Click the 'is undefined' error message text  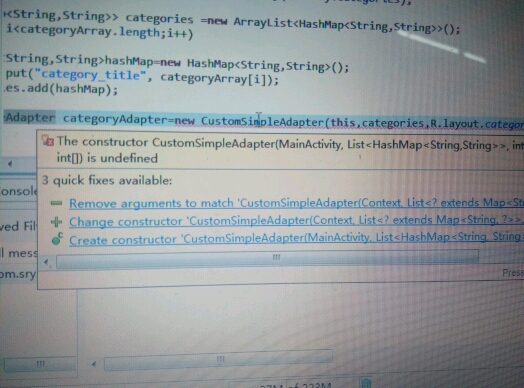[x=122, y=158]
